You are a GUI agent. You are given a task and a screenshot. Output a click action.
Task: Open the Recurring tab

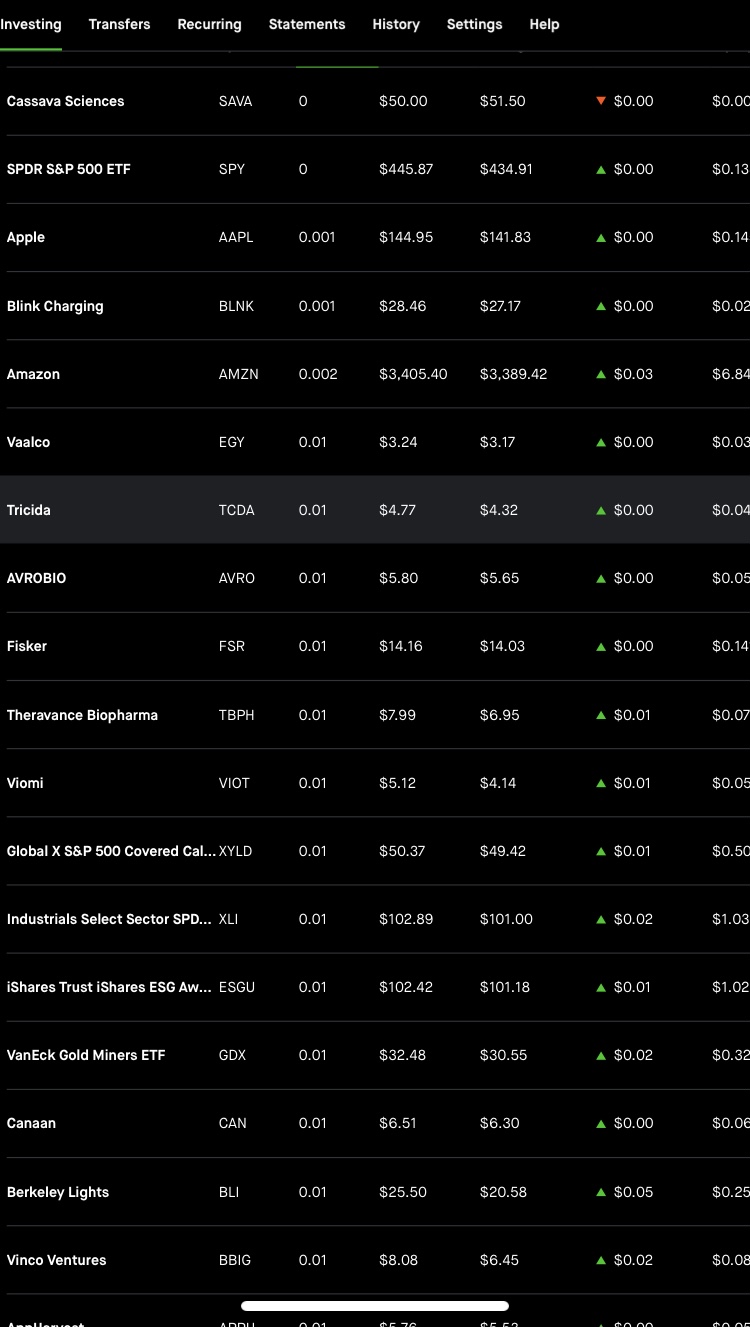coord(209,24)
